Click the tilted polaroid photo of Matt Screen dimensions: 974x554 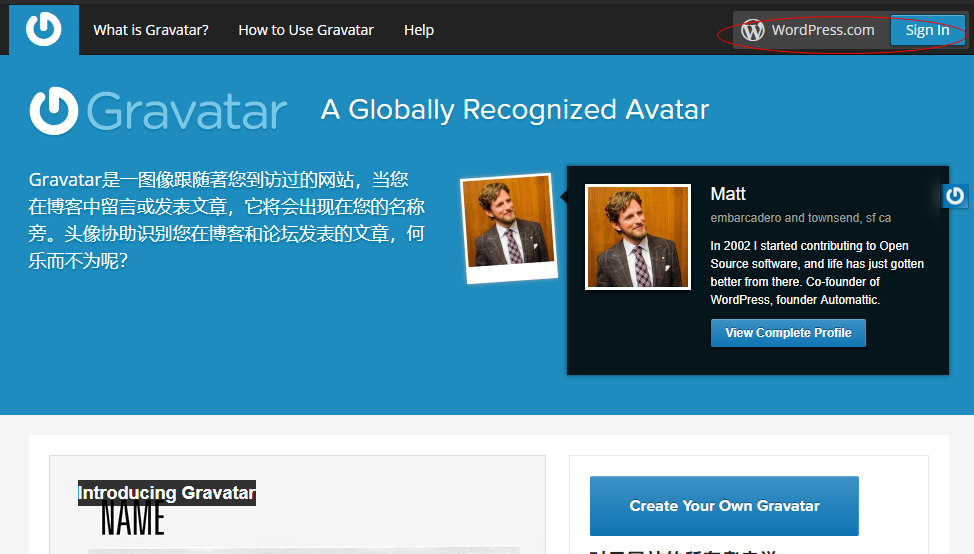[509, 228]
